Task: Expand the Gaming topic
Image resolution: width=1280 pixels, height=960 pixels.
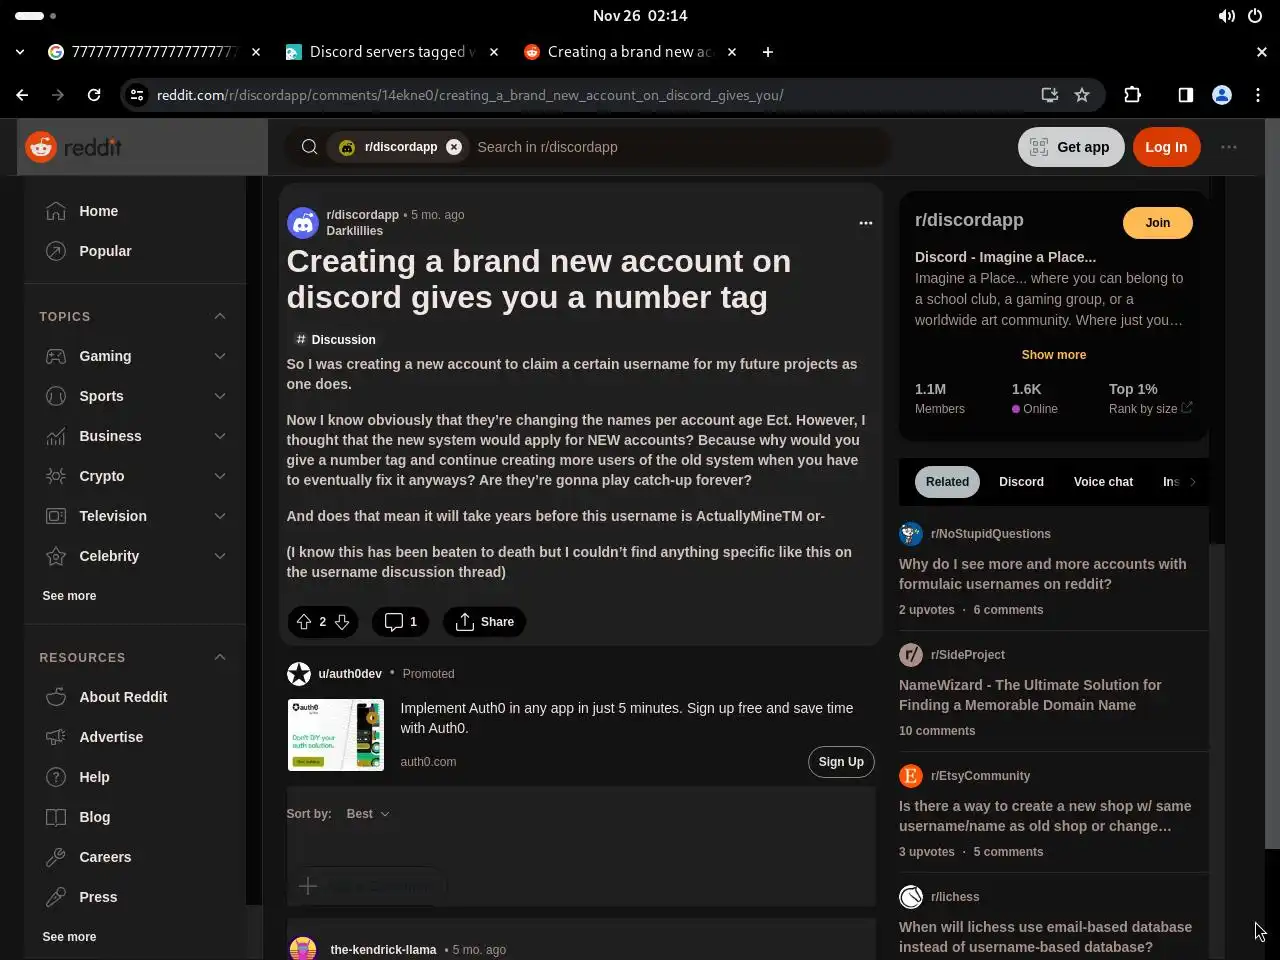Action: coord(220,356)
